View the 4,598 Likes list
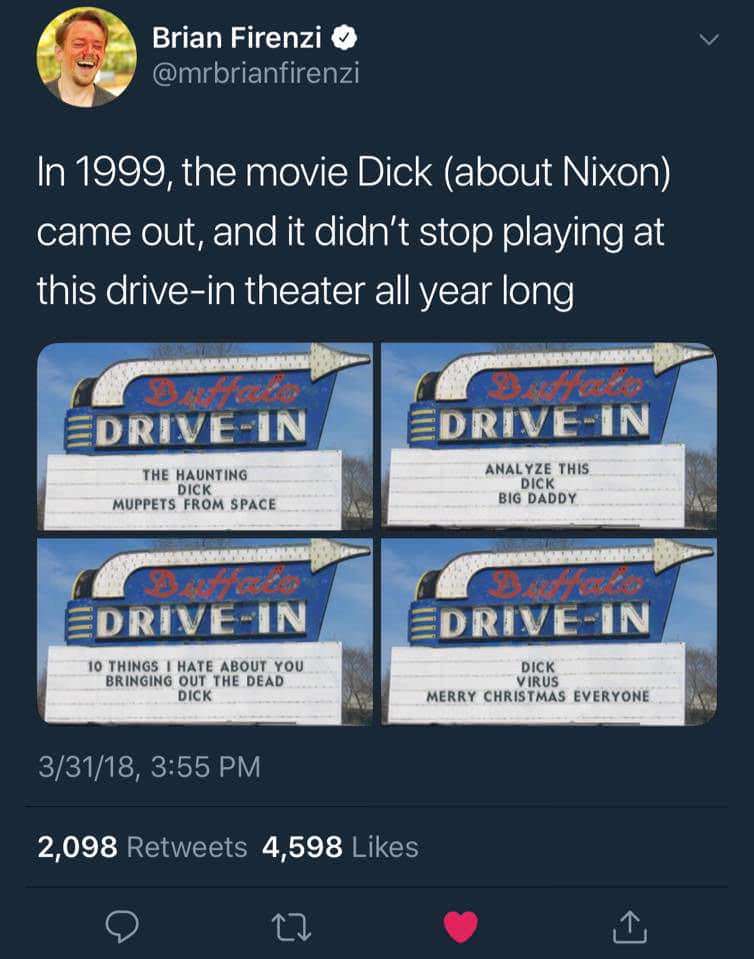Viewport: 754px width, 959px height. click(x=340, y=847)
